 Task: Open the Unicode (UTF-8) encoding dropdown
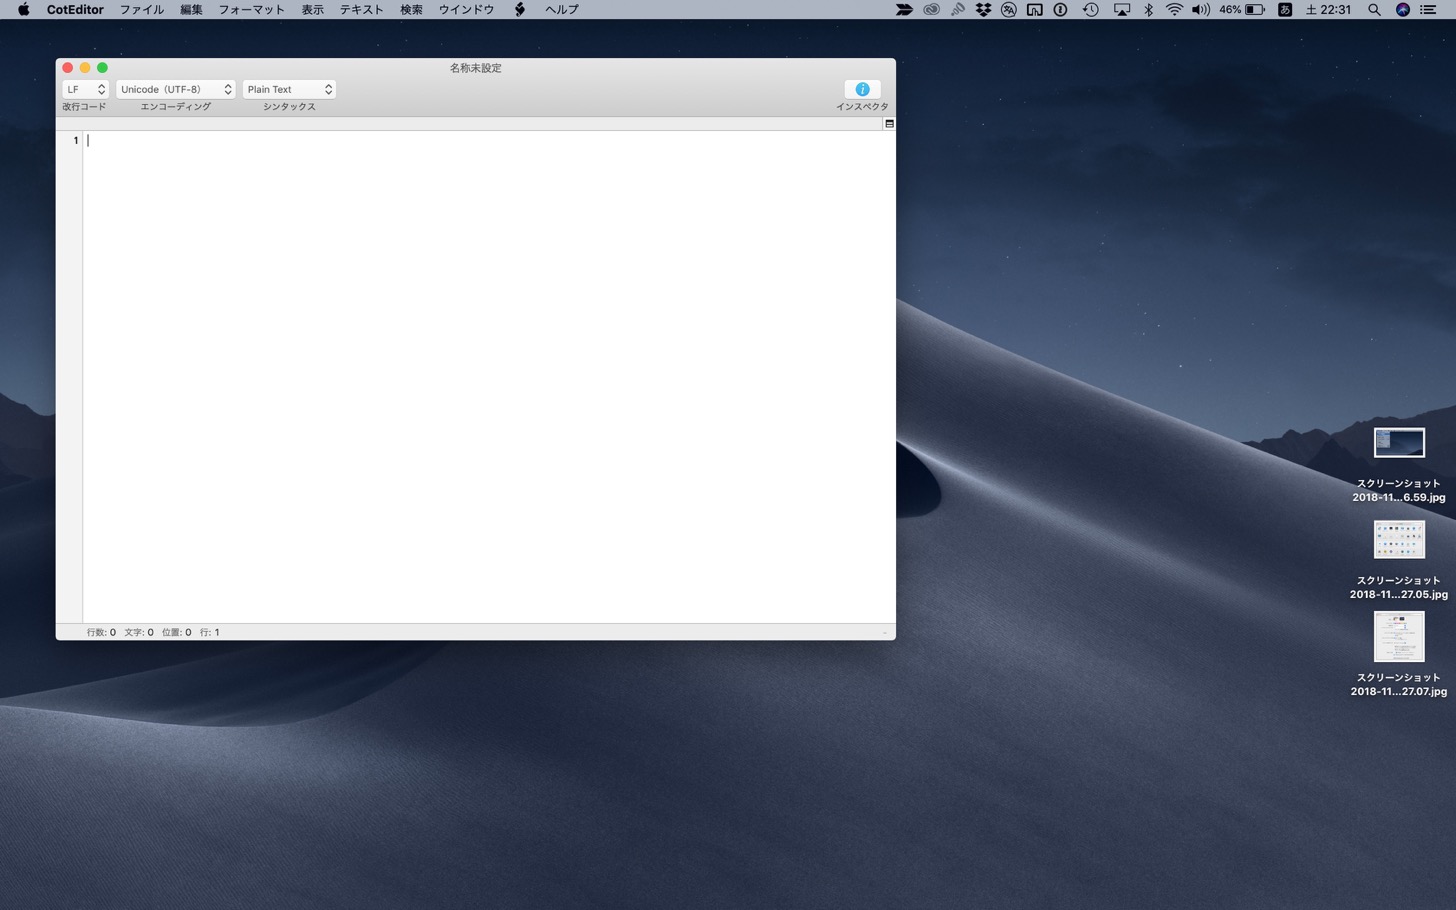point(175,89)
